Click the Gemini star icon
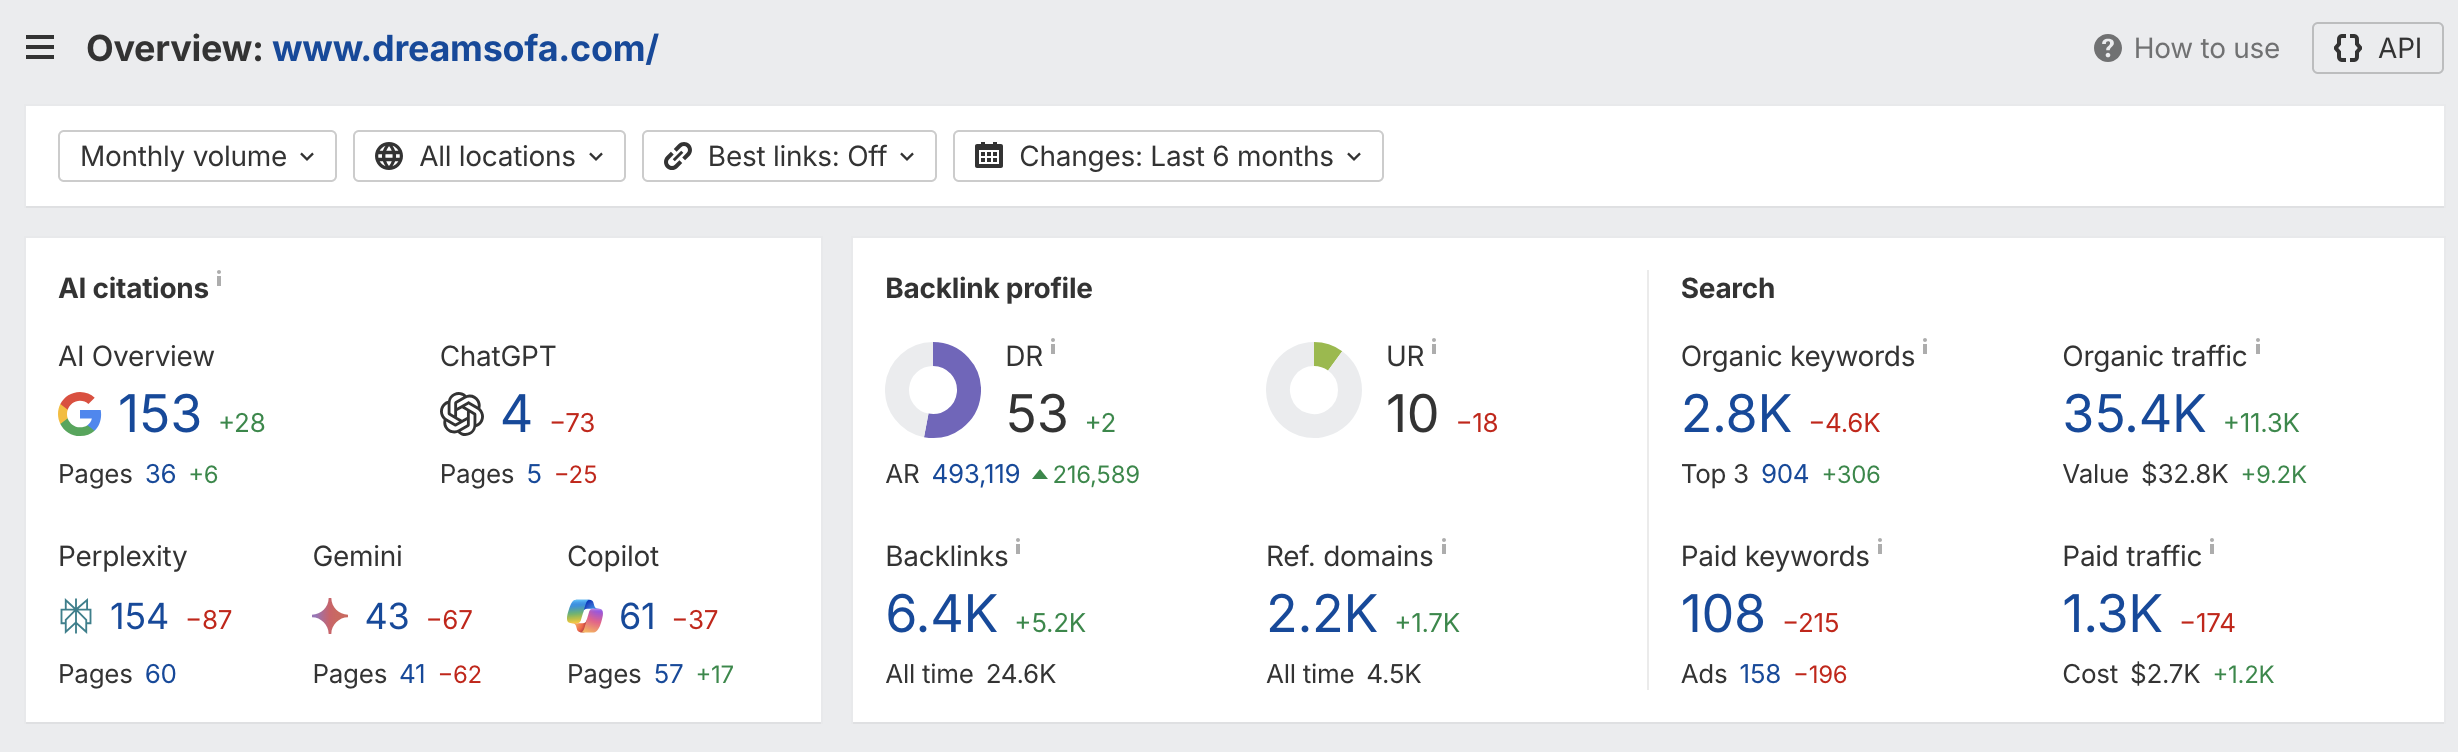 coord(330,617)
